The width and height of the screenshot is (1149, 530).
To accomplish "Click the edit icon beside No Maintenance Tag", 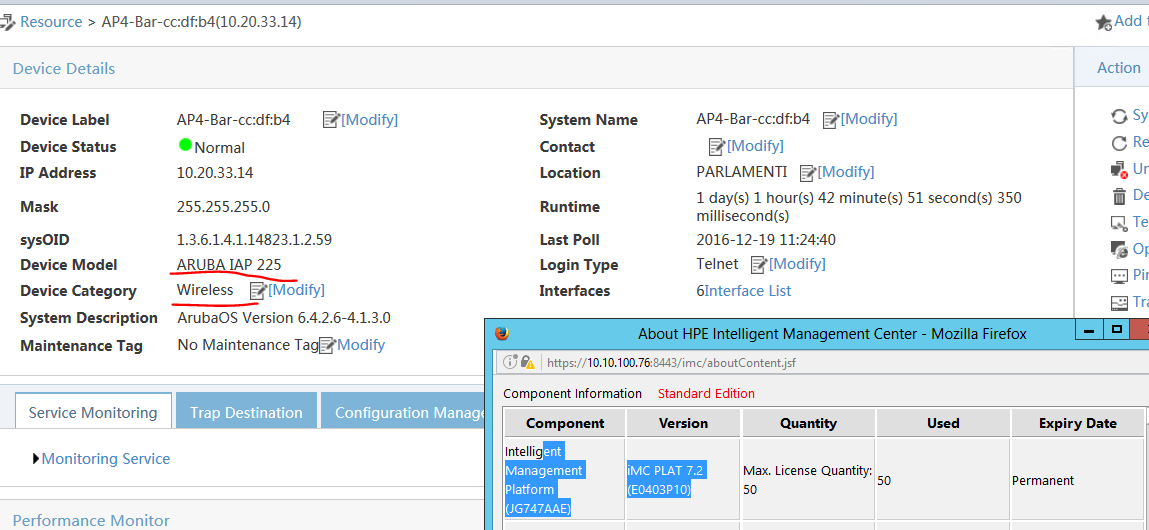I will [327, 345].
